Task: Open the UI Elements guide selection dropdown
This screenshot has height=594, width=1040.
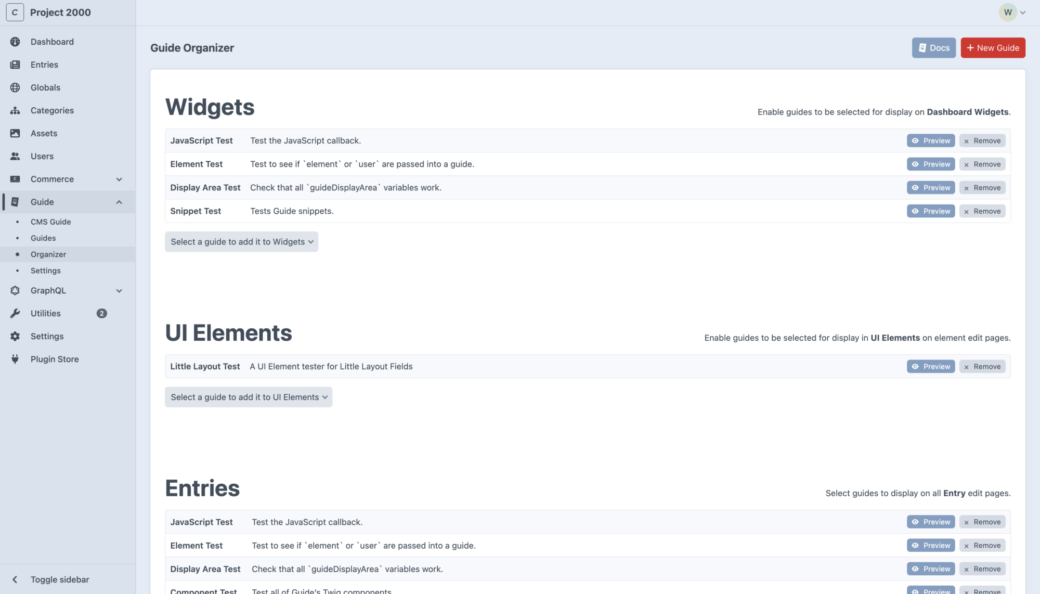Action: tap(249, 397)
